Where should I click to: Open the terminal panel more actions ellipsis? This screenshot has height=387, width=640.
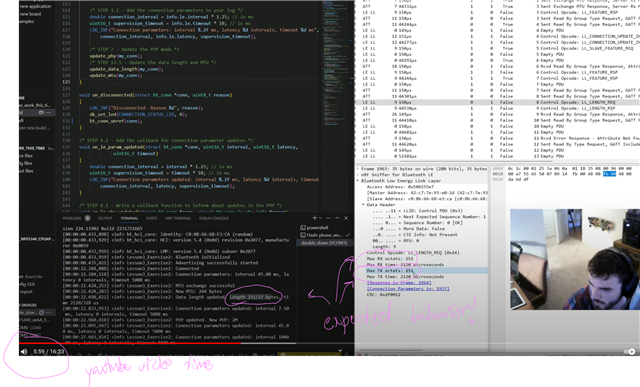329,218
